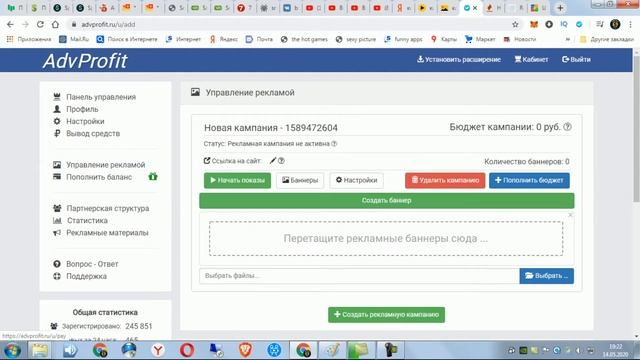Open Баннеры button in campaign
Viewport: 640px width, 360px height.
[x=300, y=180]
